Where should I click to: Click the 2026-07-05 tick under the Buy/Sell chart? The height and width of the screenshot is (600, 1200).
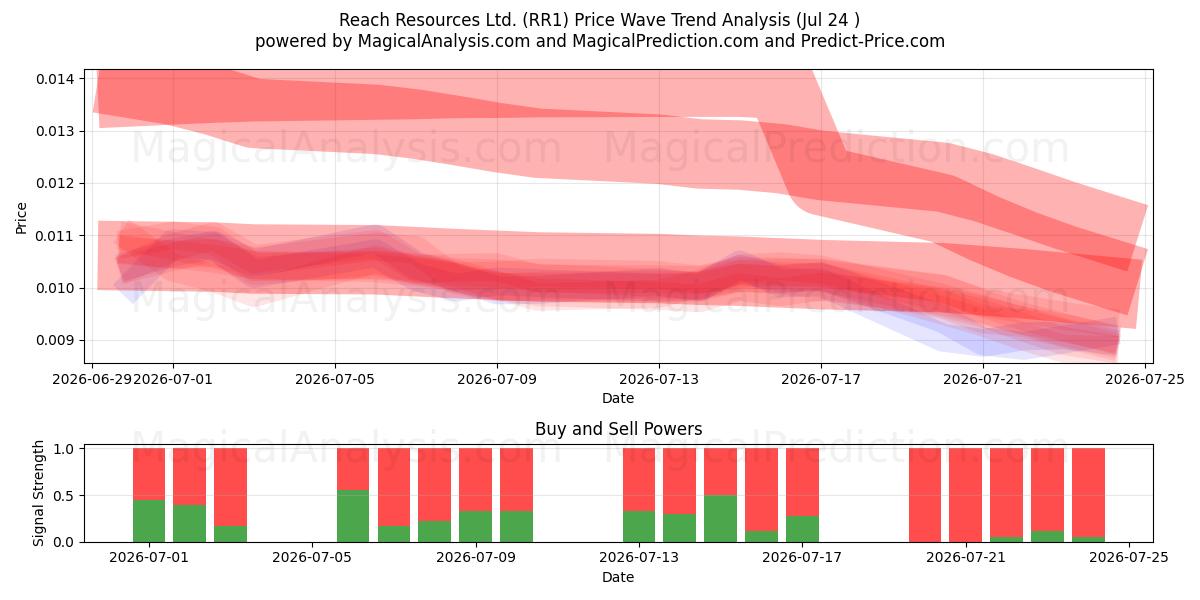pos(312,558)
